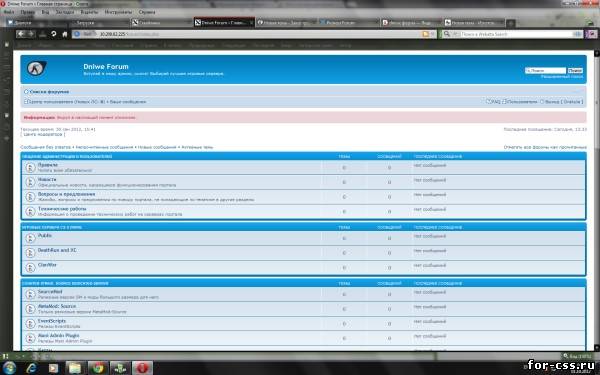Open the MetaMod: Source forum link

tap(57, 306)
